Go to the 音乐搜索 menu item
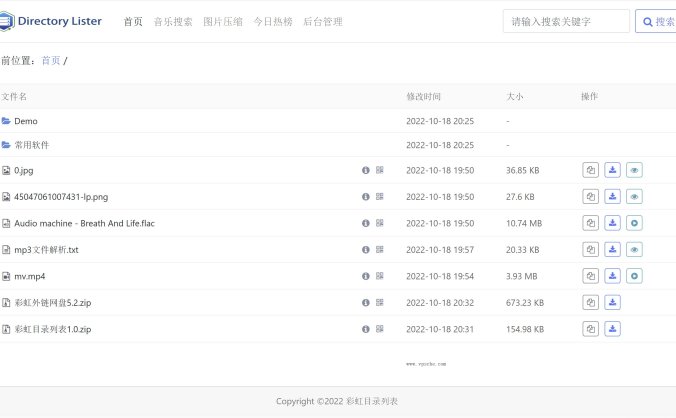676x418 pixels. [173, 21]
